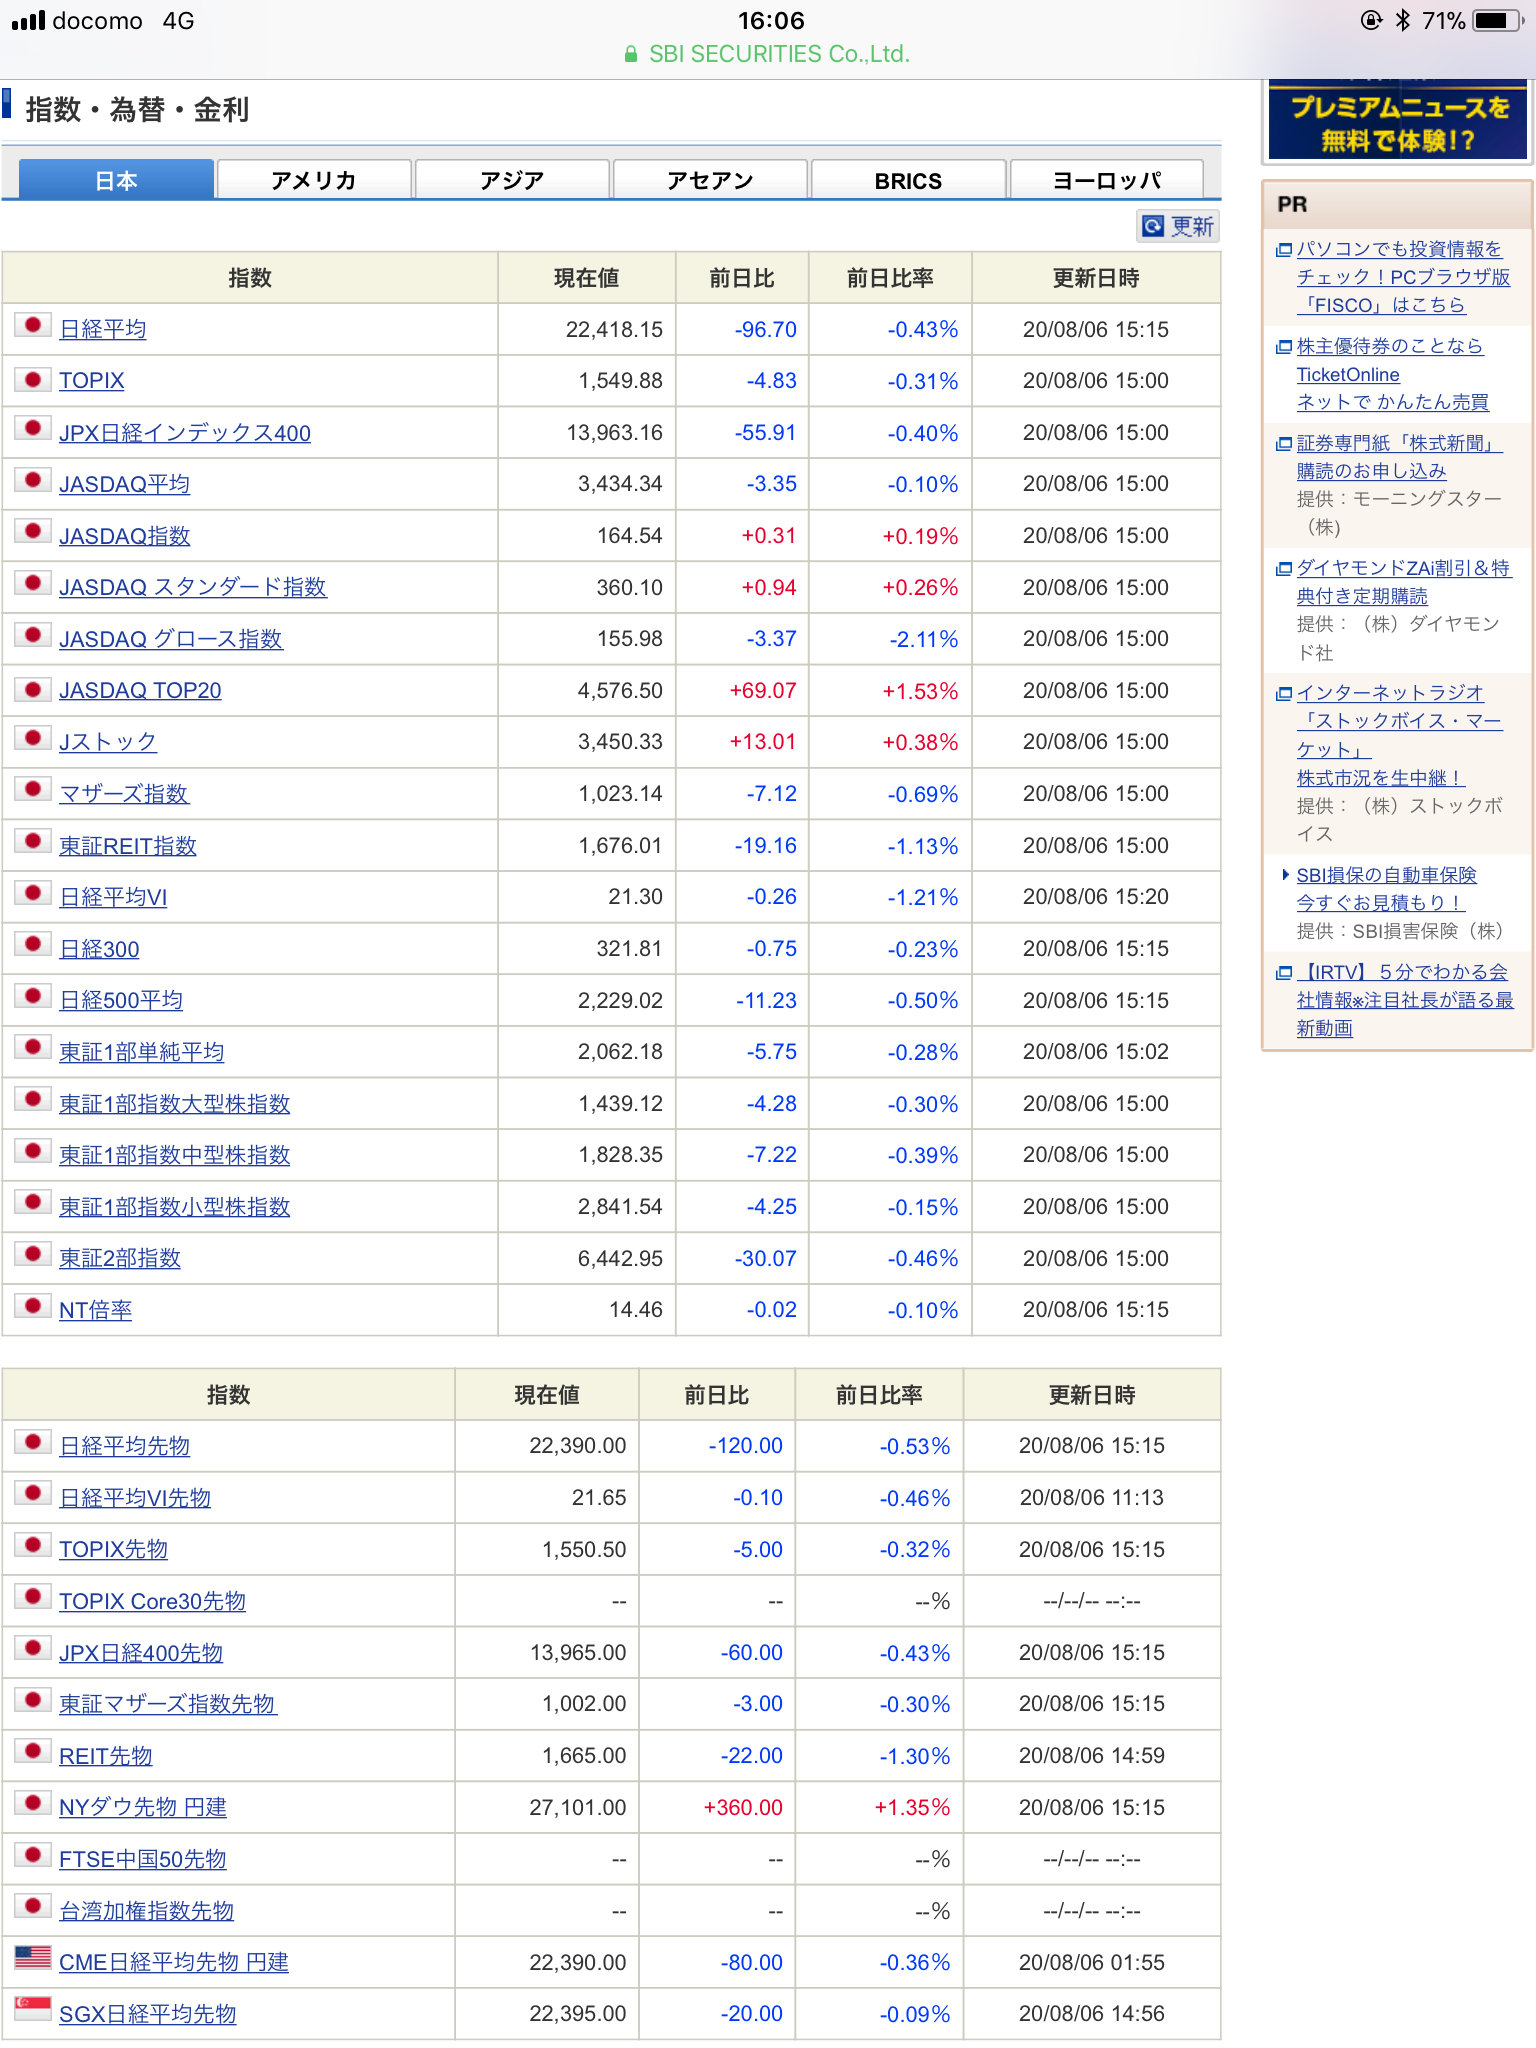Click the lock icon by SBI SECURITIES
Screen dimensions: 1536x2048
[x=631, y=54]
